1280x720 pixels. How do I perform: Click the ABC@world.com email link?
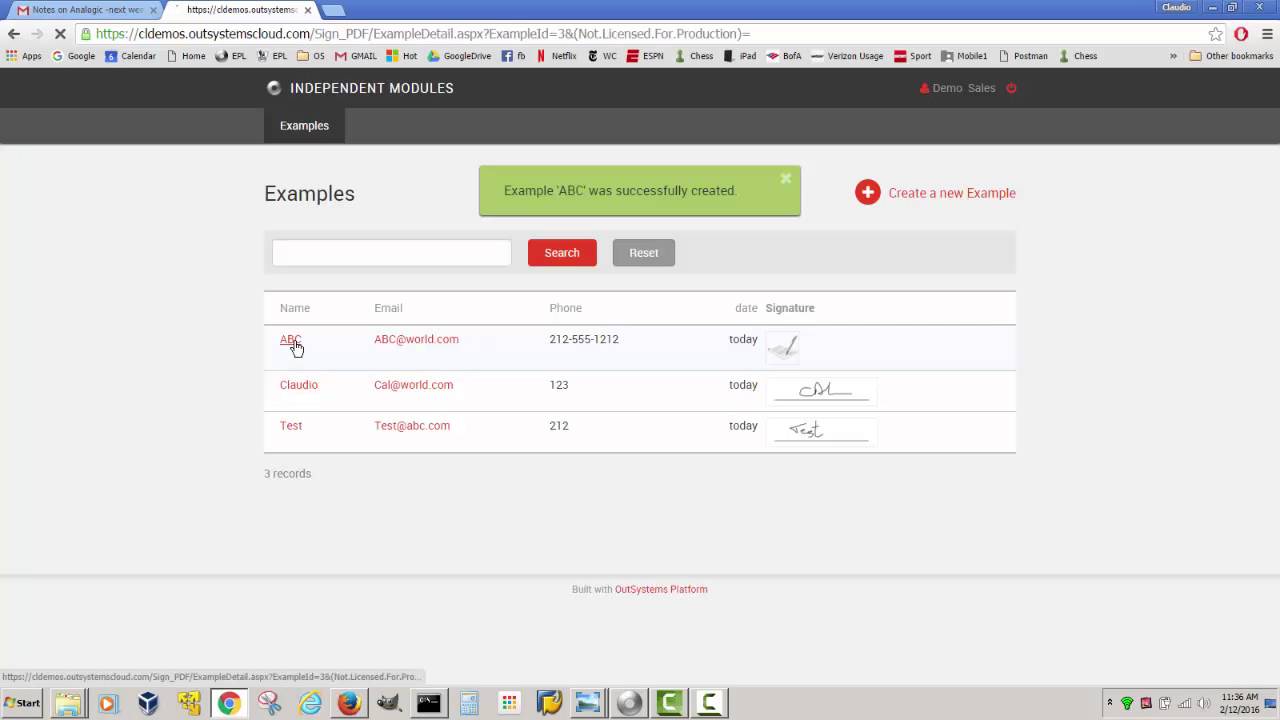click(416, 339)
